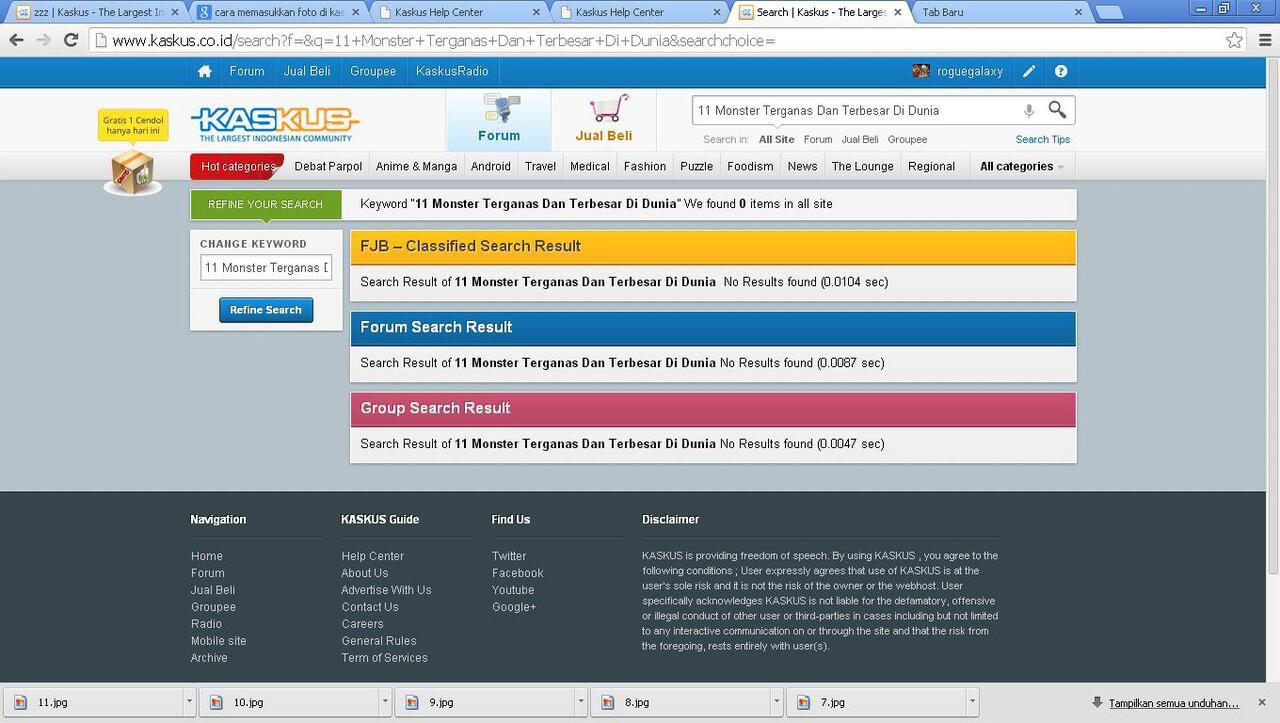Image resolution: width=1280 pixels, height=723 pixels.
Task: Click the Change Keyword input box
Action: (x=266, y=268)
